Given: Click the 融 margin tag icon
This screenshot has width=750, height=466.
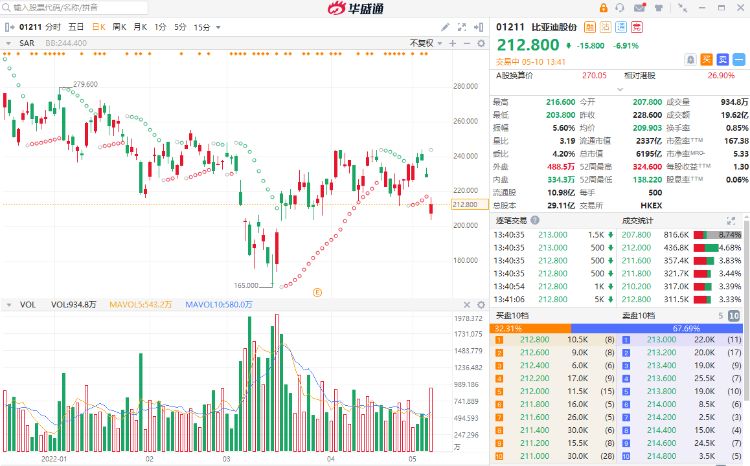Looking at the screenshot, I should [x=590, y=27].
